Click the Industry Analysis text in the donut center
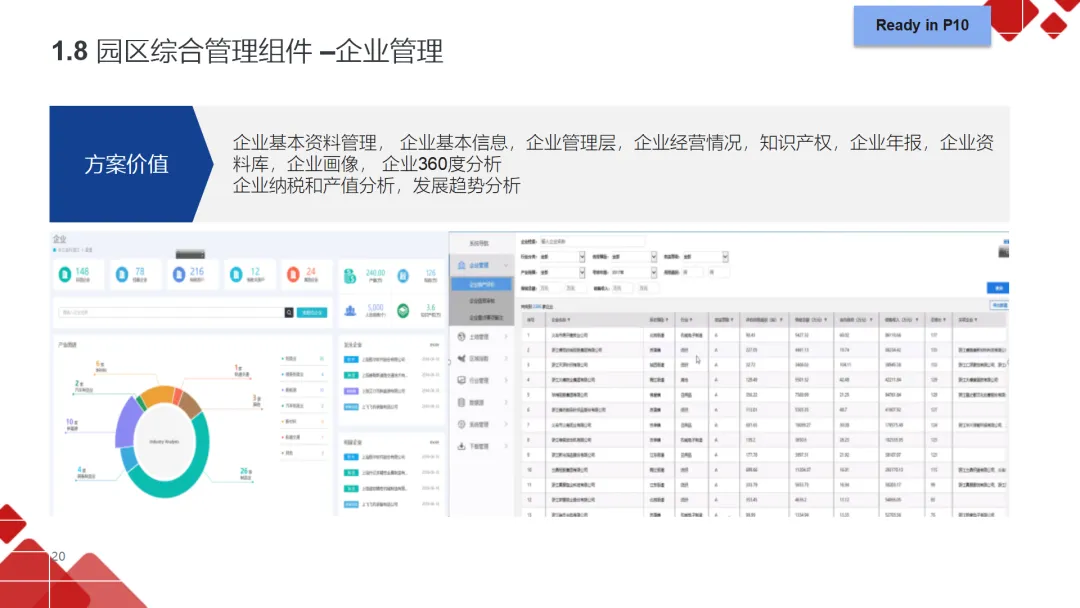The image size is (1080, 608). (x=165, y=442)
